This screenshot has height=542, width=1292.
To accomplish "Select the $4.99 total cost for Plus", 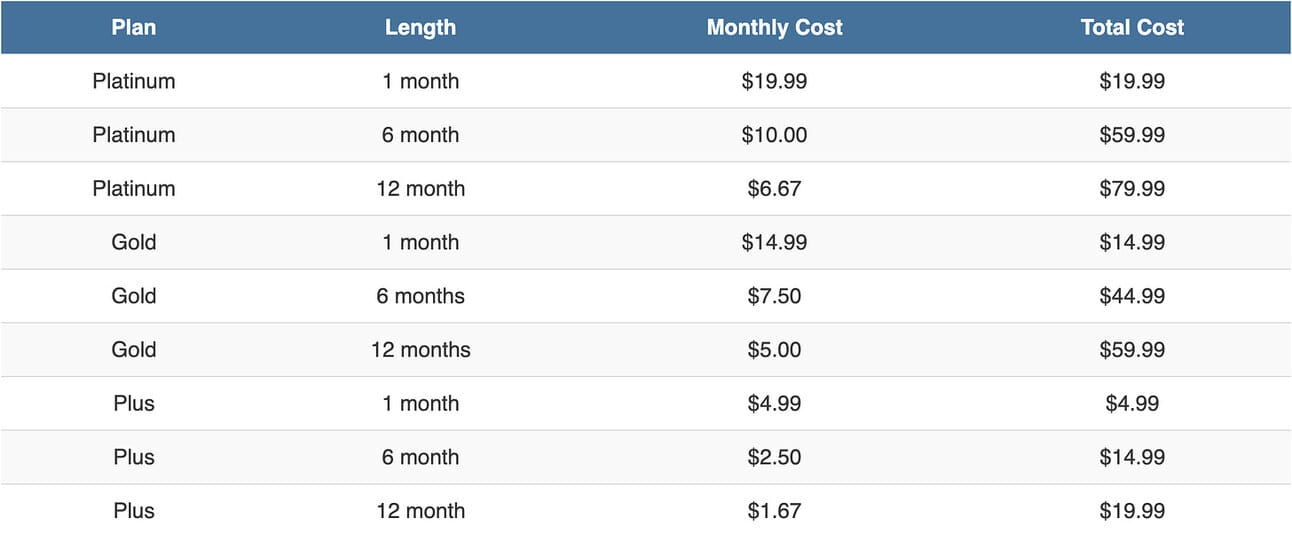I will [x=1132, y=404].
